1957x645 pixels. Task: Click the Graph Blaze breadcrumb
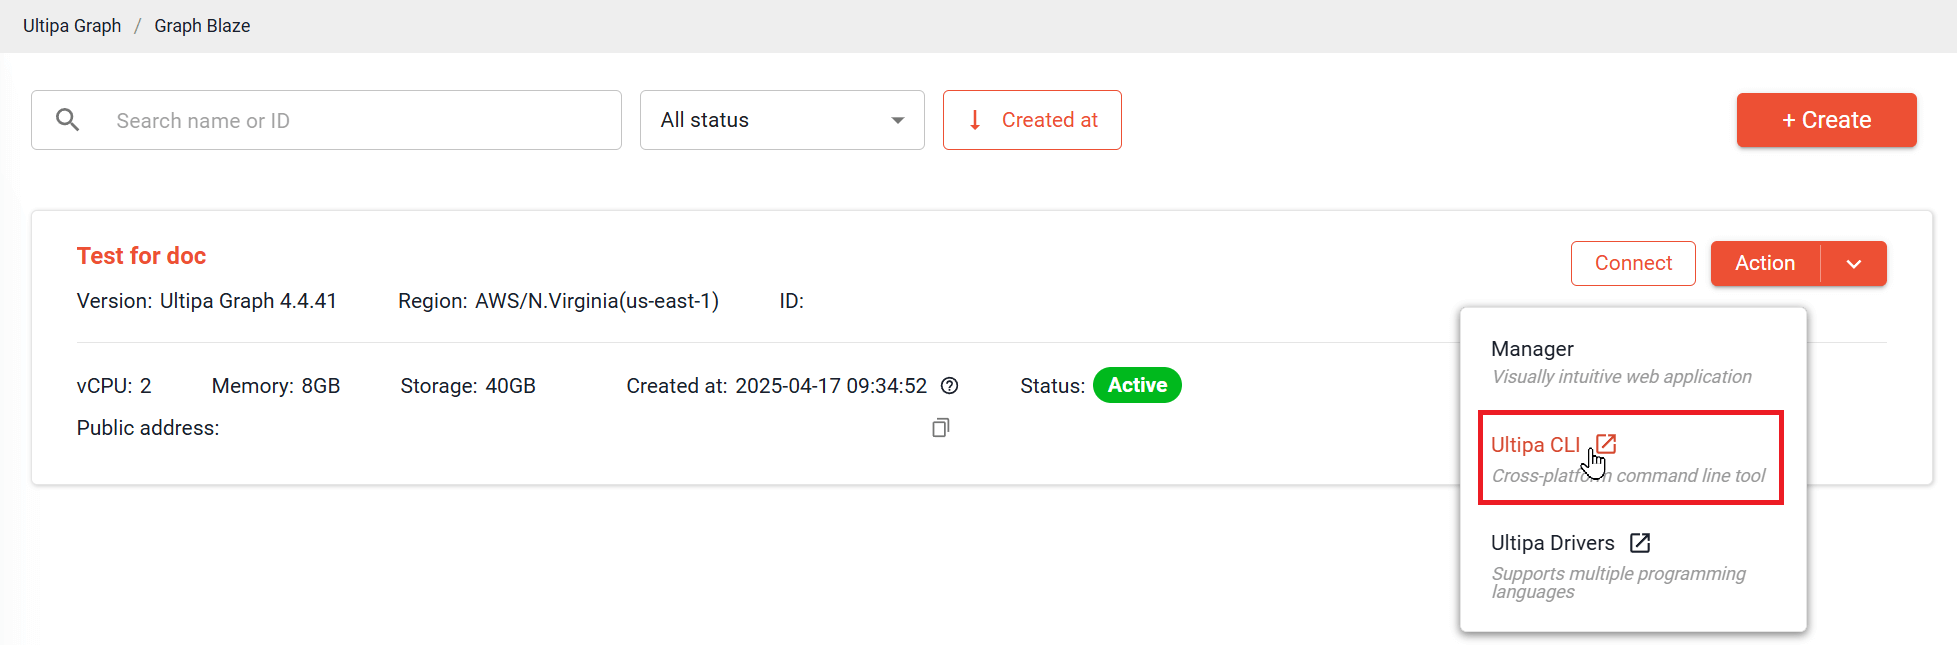[202, 26]
